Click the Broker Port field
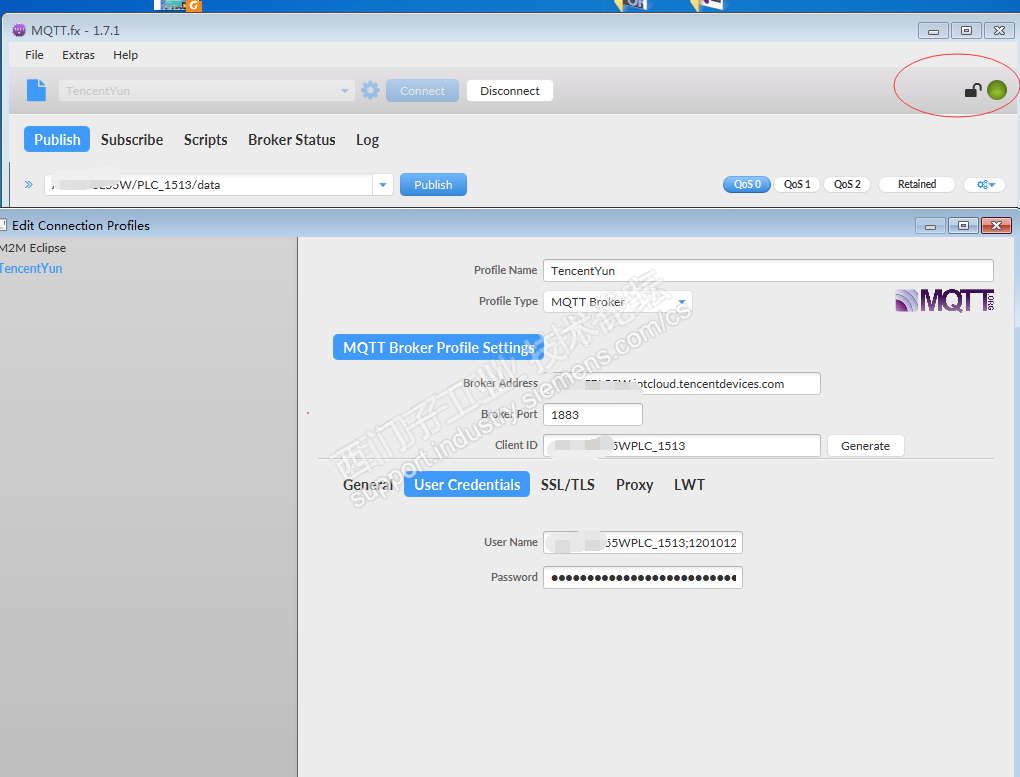This screenshot has height=777, width=1020. [593, 415]
